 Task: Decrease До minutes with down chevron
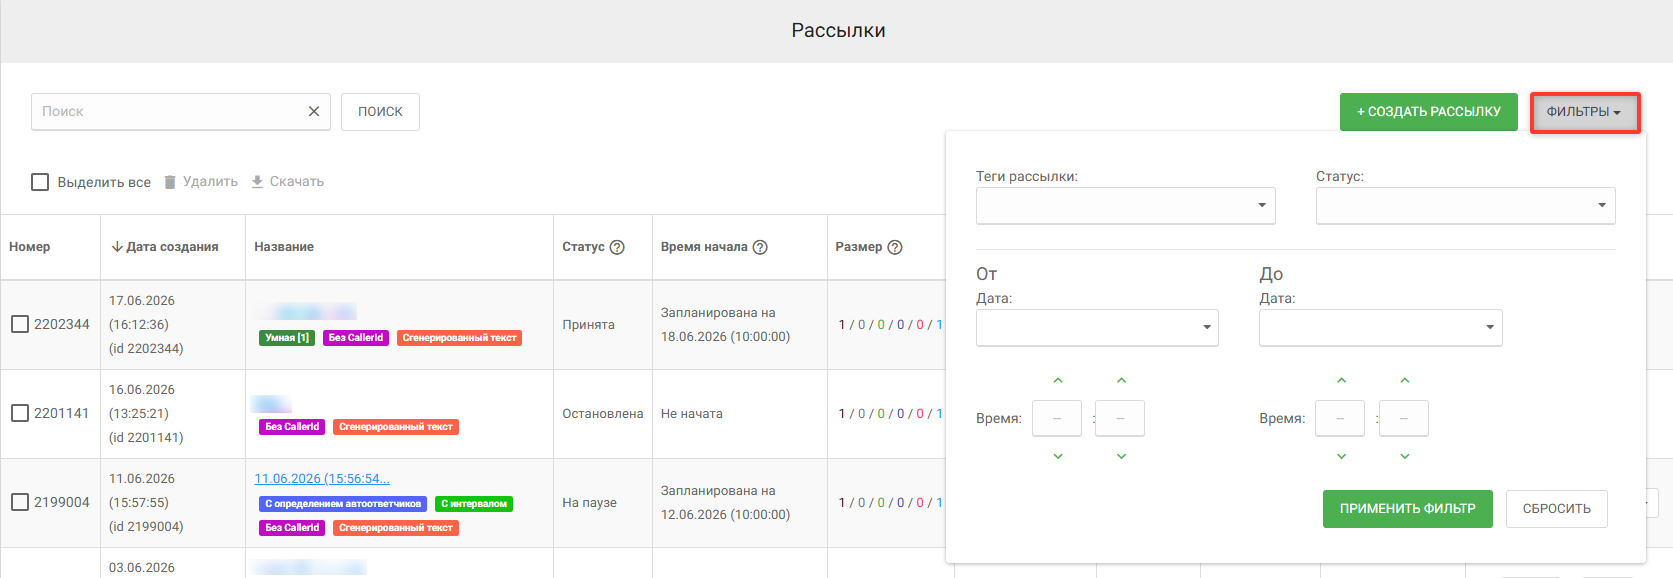(x=1404, y=456)
